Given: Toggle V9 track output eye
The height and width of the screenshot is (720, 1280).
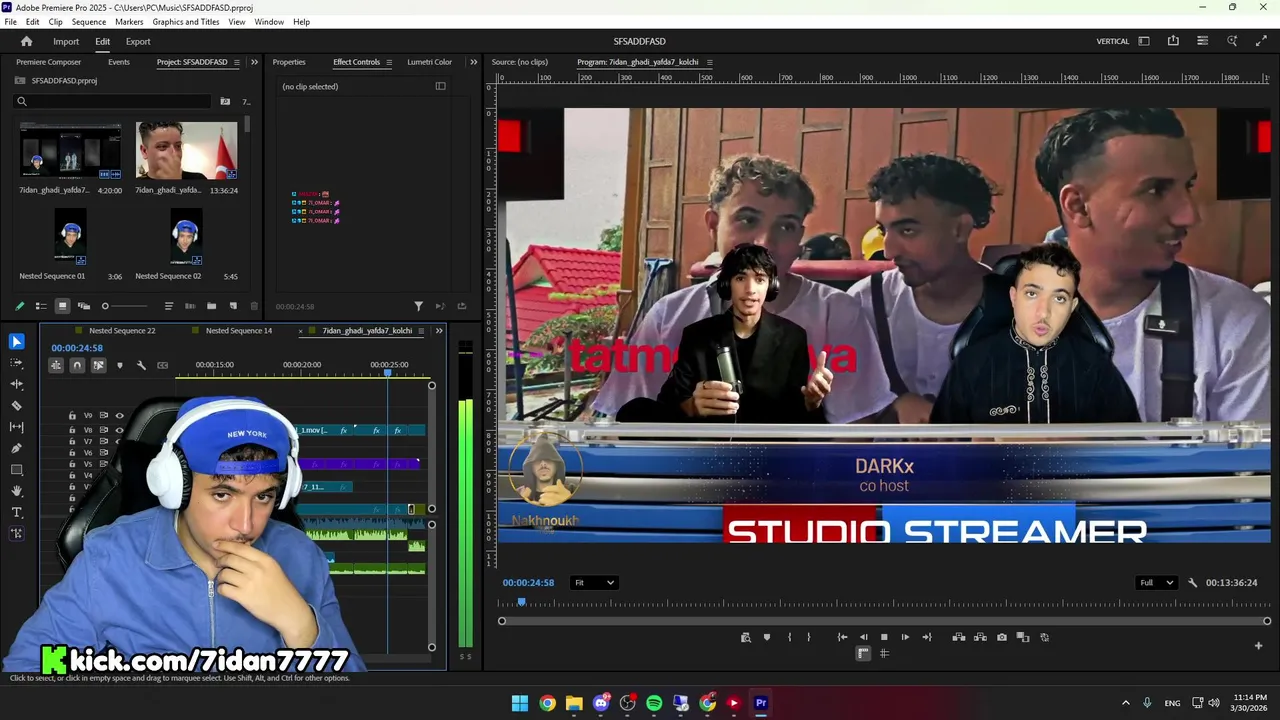Looking at the screenshot, I should 119,415.
